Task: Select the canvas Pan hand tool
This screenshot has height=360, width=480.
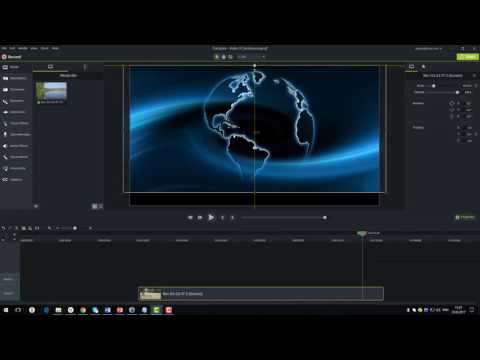Action: pyautogui.click(x=224, y=57)
